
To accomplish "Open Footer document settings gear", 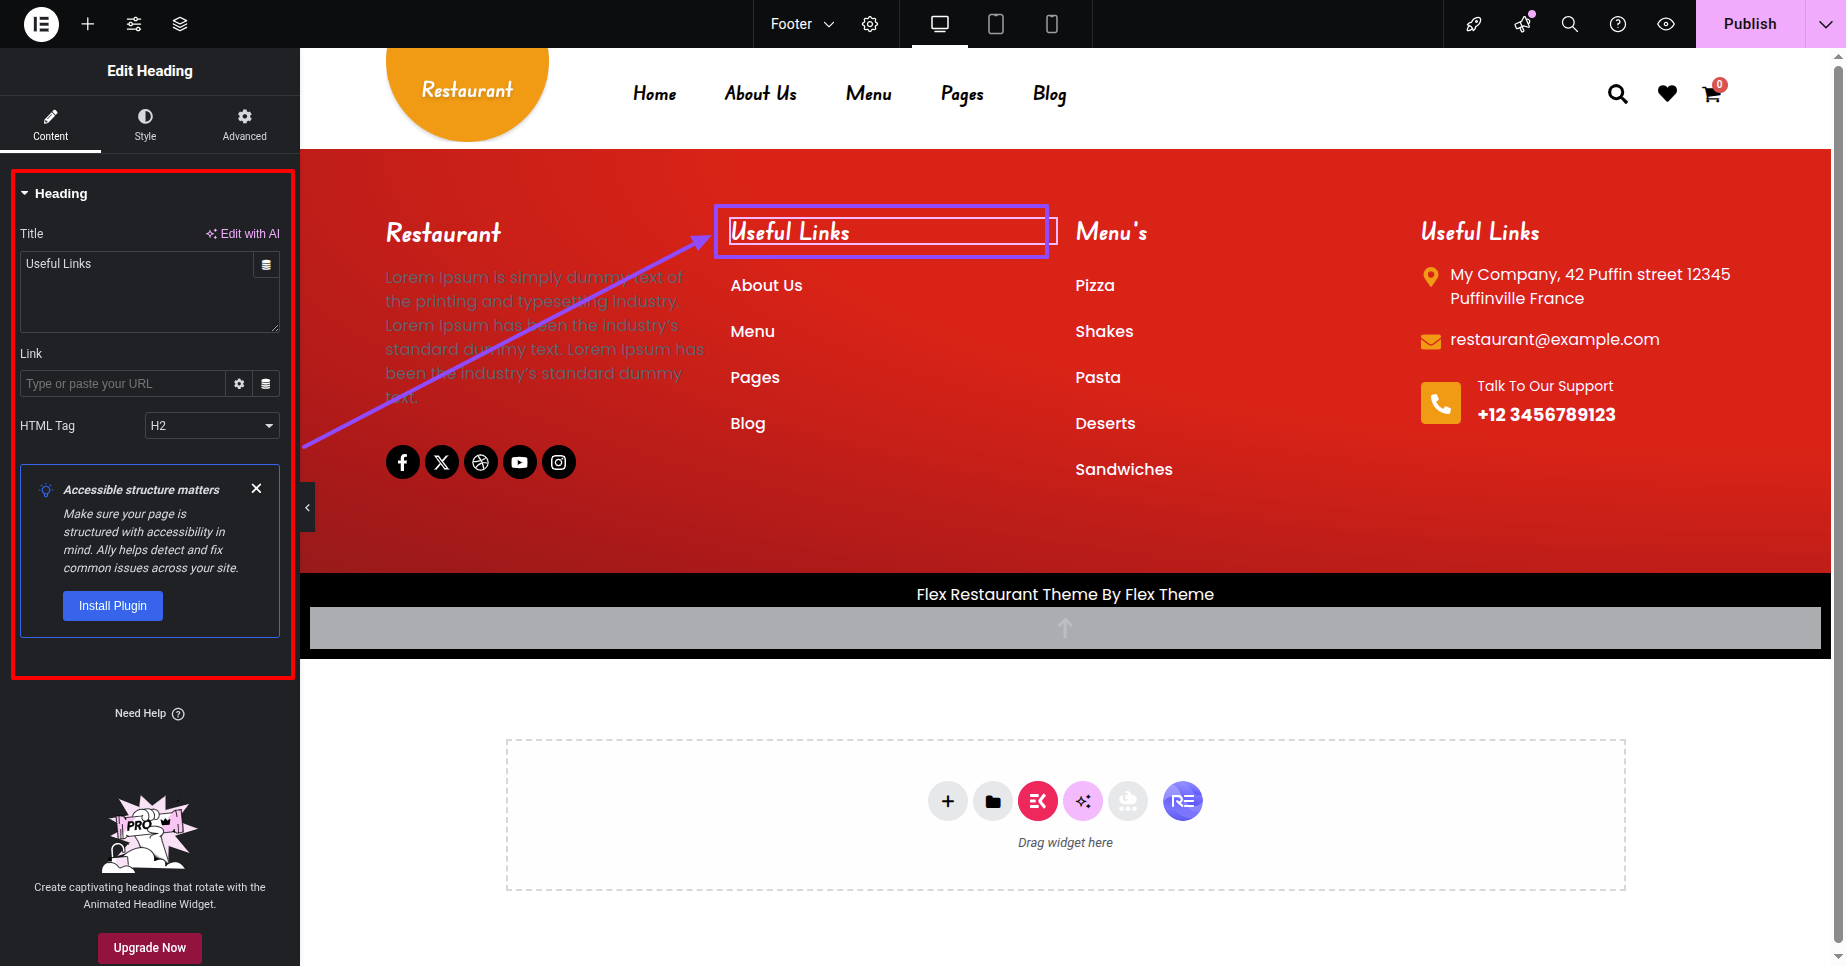I will tap(870, 24).
